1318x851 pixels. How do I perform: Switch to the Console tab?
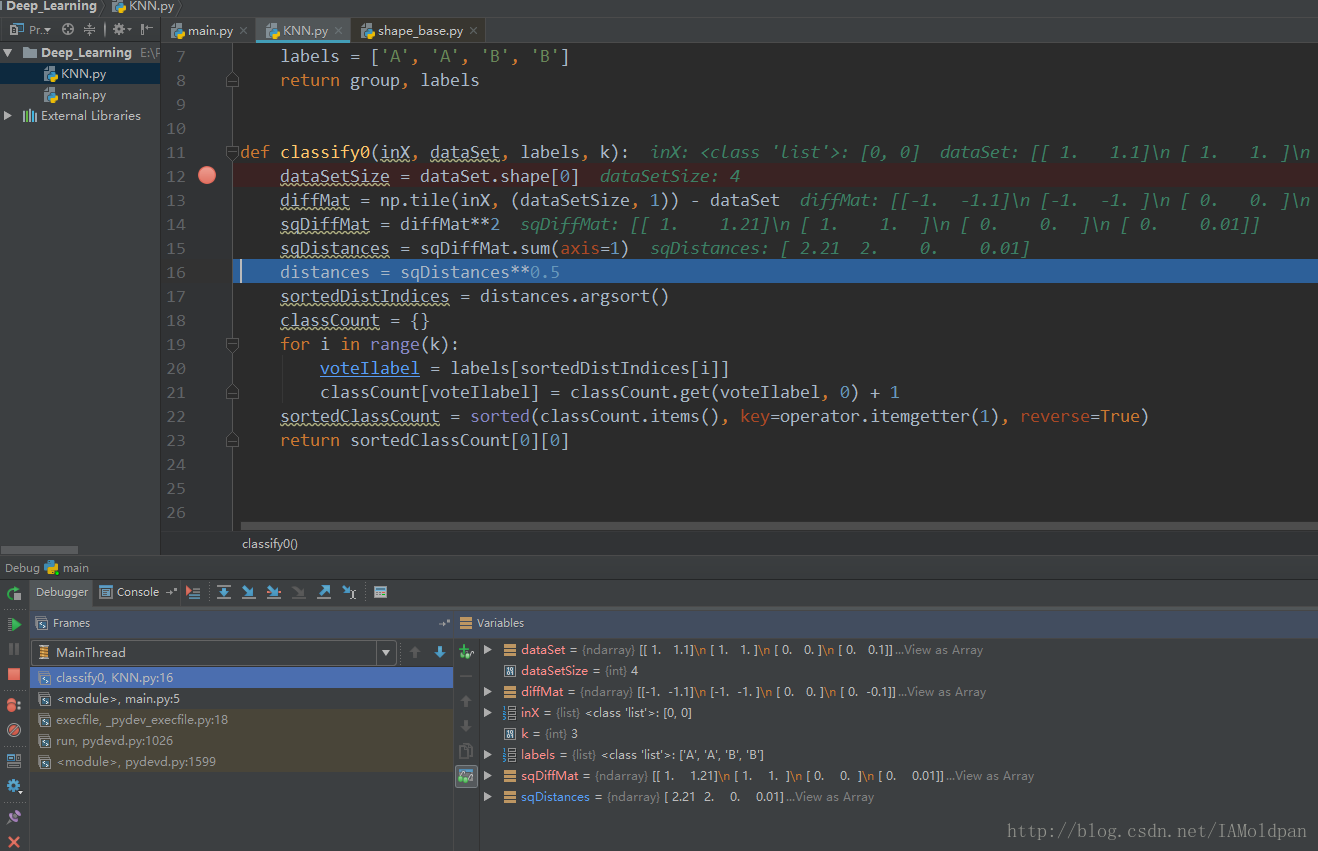click(130, 592)
